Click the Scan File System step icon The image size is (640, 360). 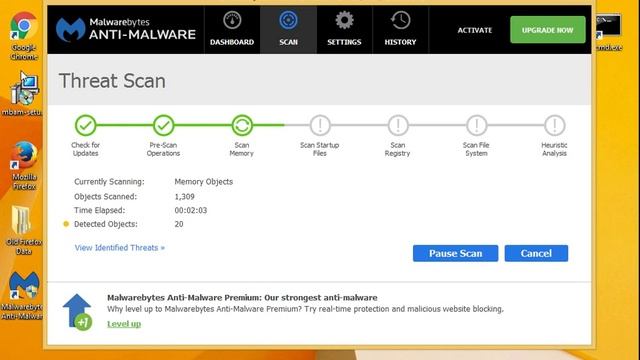(476, 125)
